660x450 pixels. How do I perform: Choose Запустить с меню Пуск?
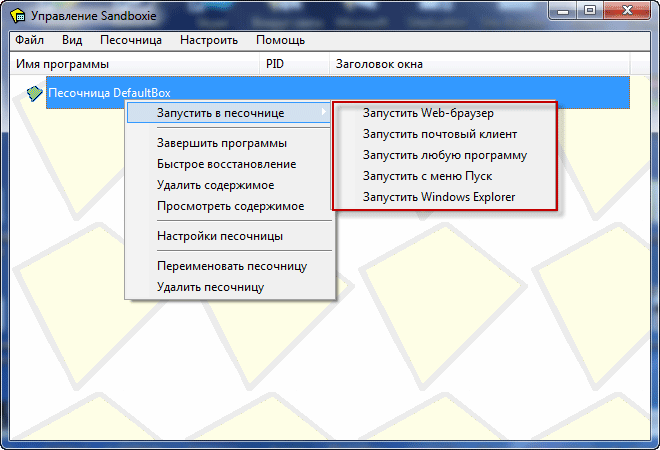(428, 176)
